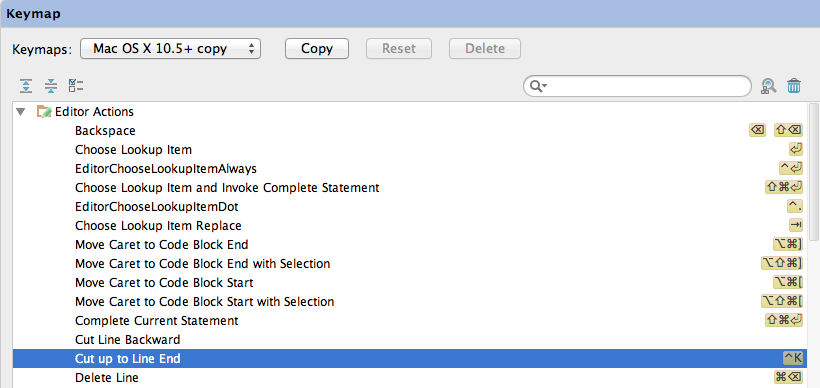Focus the keymap search field

(x=637, y=86)
